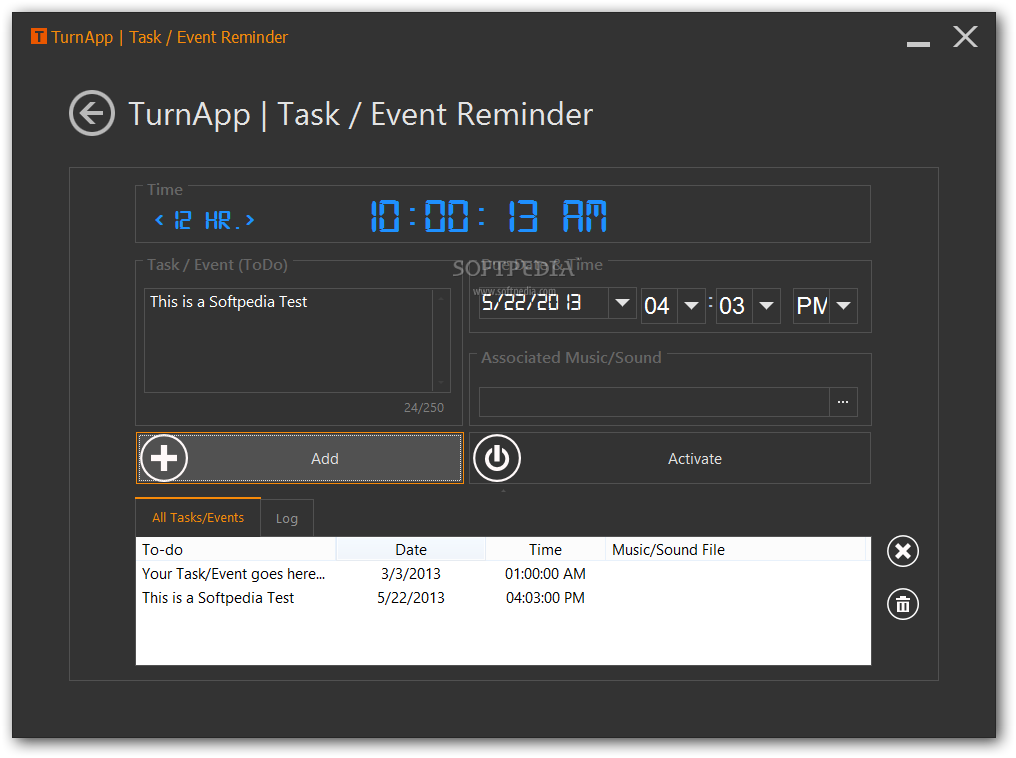
Task: Click the plus icon on Add button
Action: tap(164, 458)
